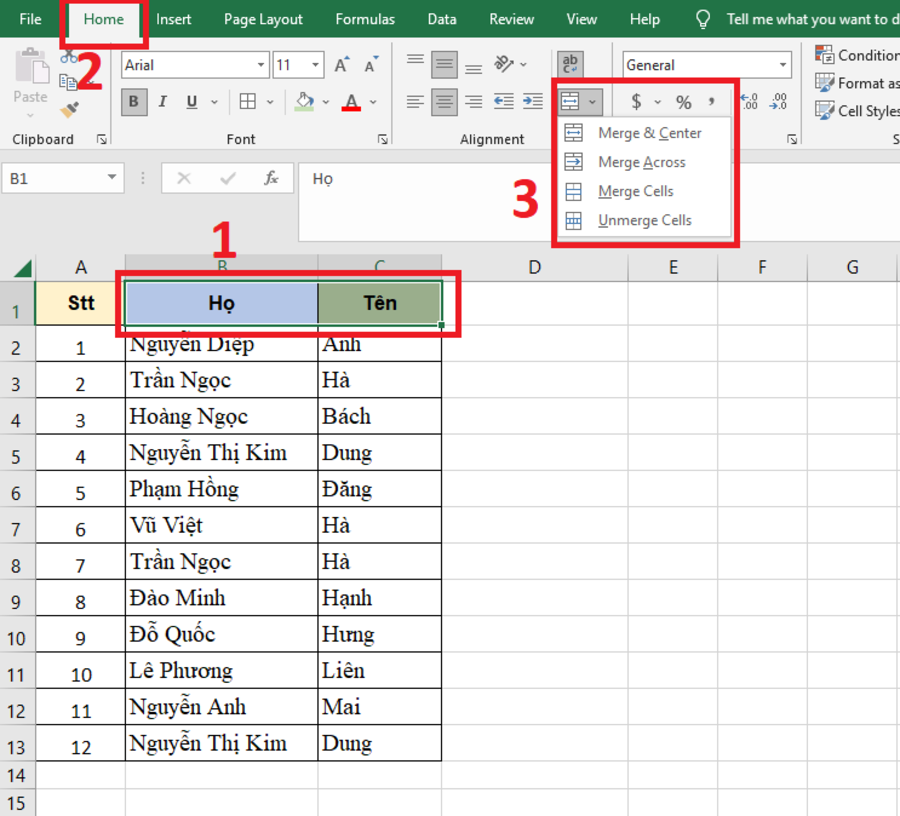Click Conditional Formatting button

tap(858, 55)
